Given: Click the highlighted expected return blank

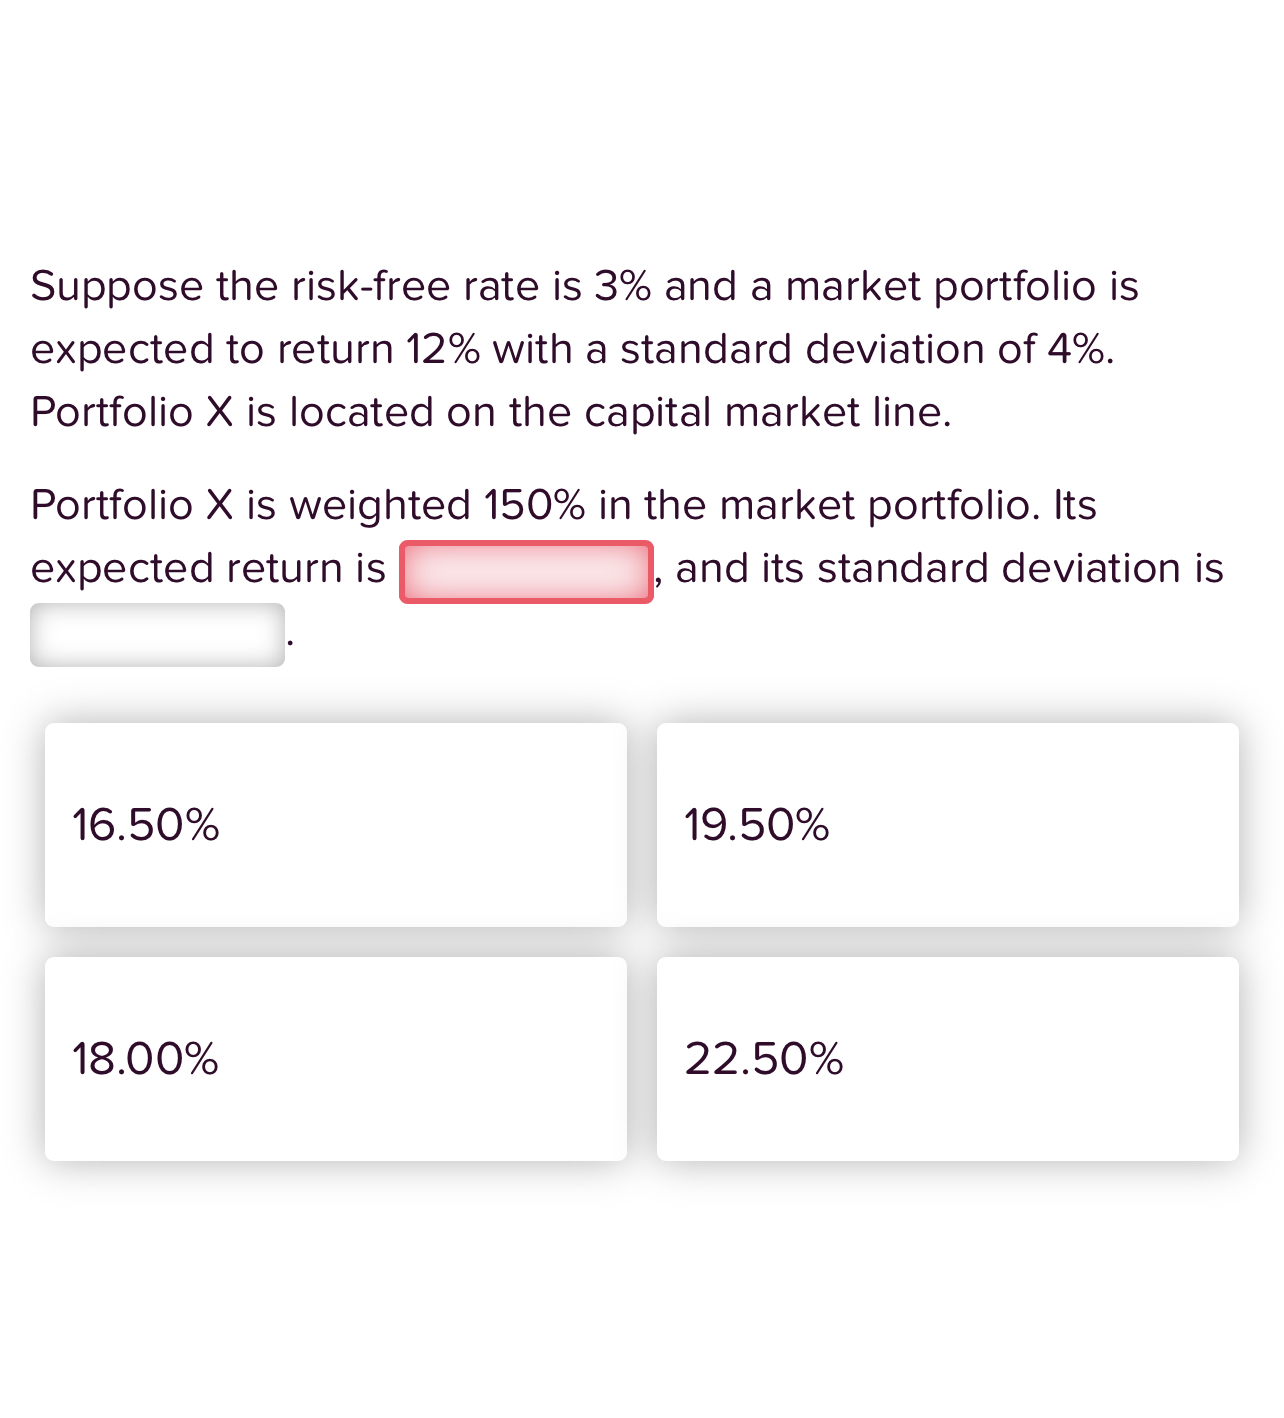Looking at the screenshot, I should [x=528, y=570].
